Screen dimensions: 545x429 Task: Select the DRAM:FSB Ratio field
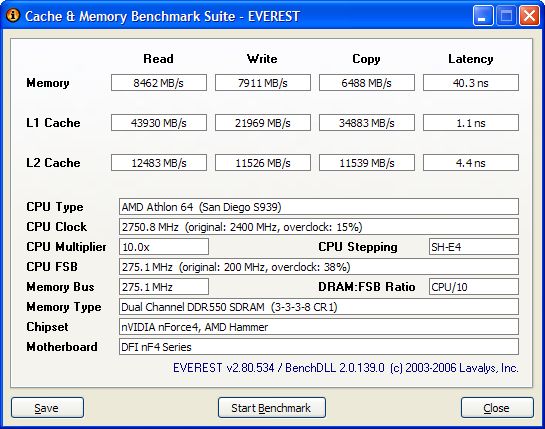click(x=474, y=287)
